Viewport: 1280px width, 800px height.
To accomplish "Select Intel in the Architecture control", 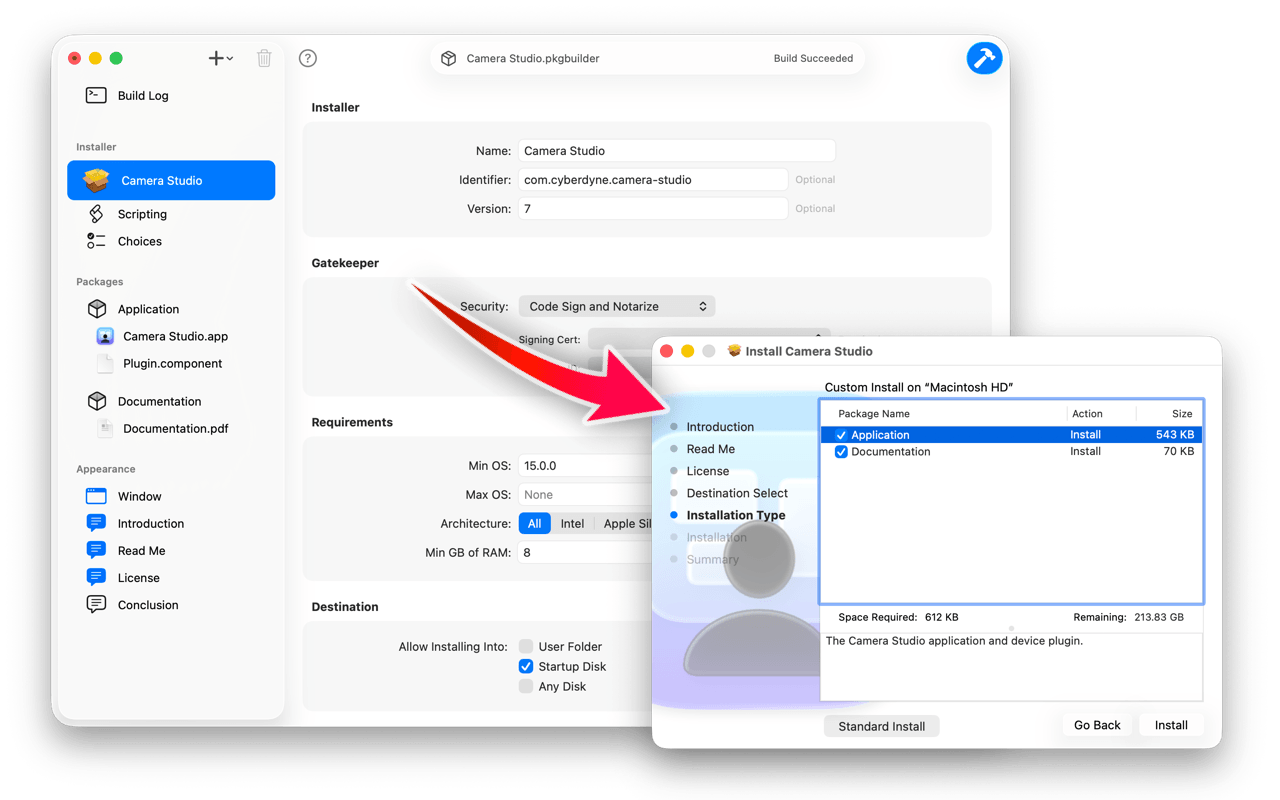I will 572,523.
